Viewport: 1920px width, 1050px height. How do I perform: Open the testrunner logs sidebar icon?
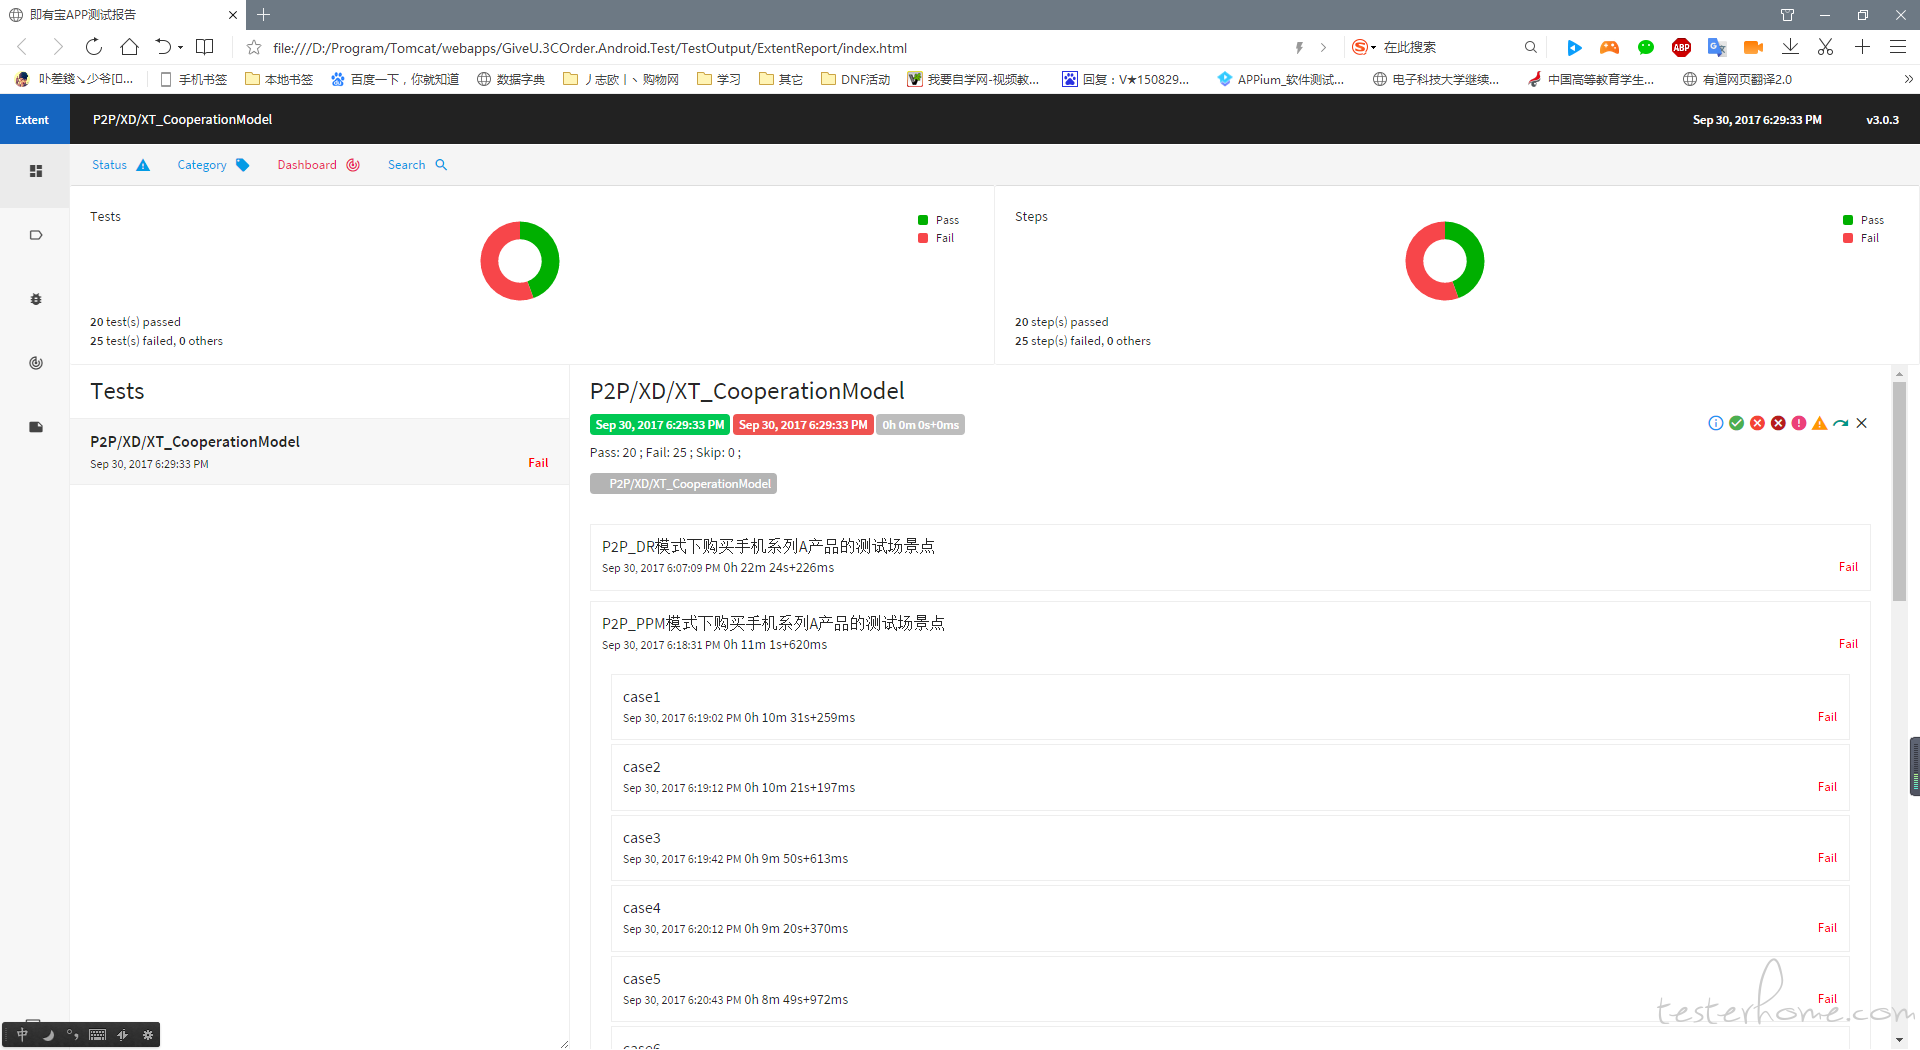(x=35, y=427)
